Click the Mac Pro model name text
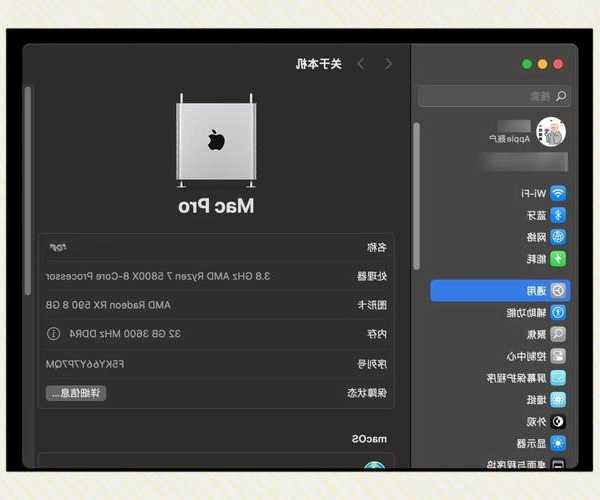The height and width of the screenshot is (500, 600). pos(216,206)
